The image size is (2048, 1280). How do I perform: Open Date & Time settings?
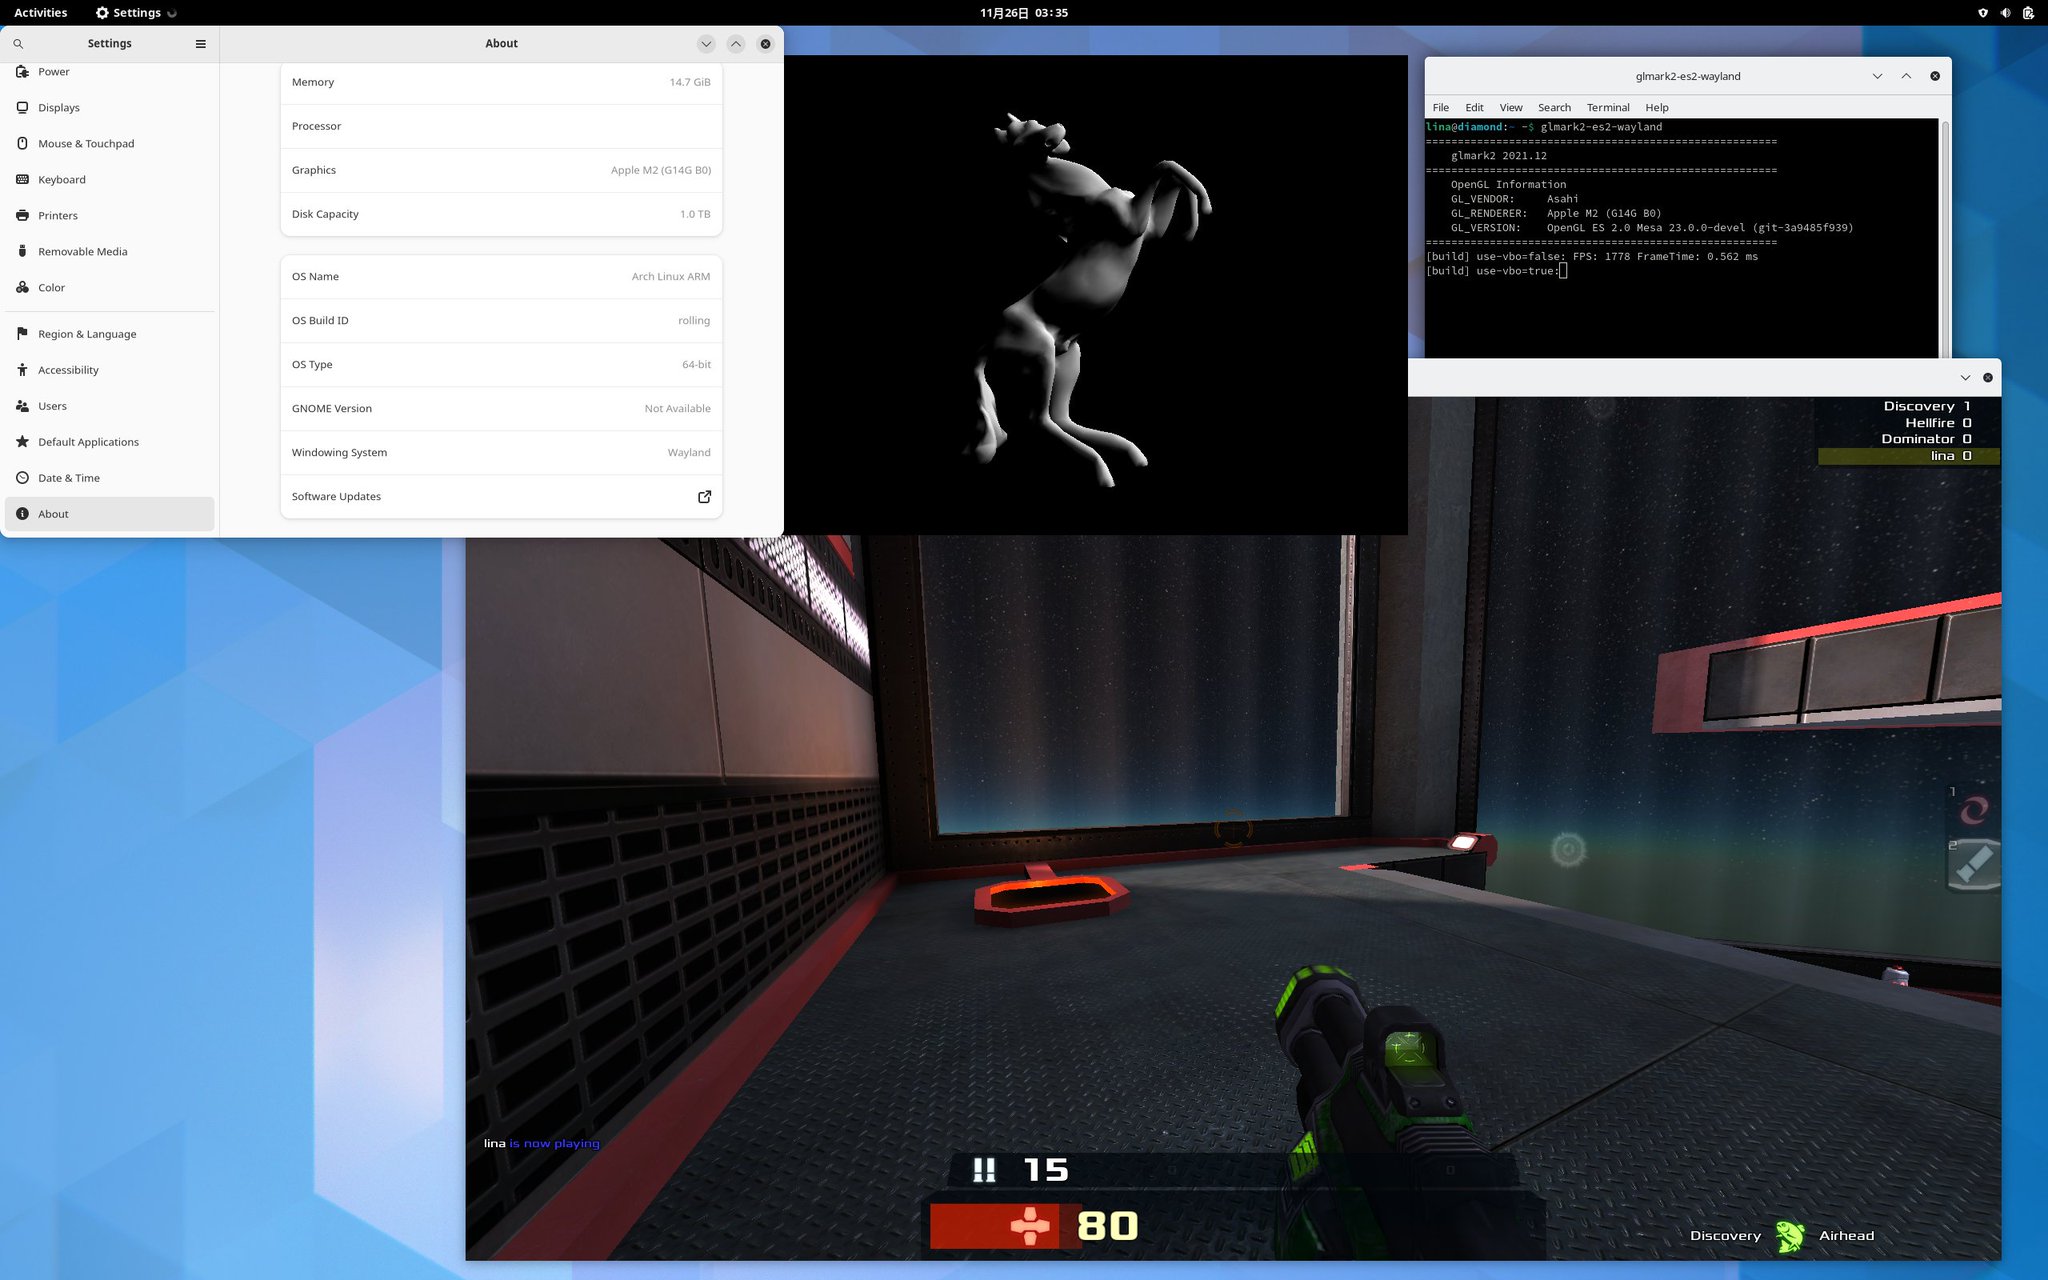[69, 478]
